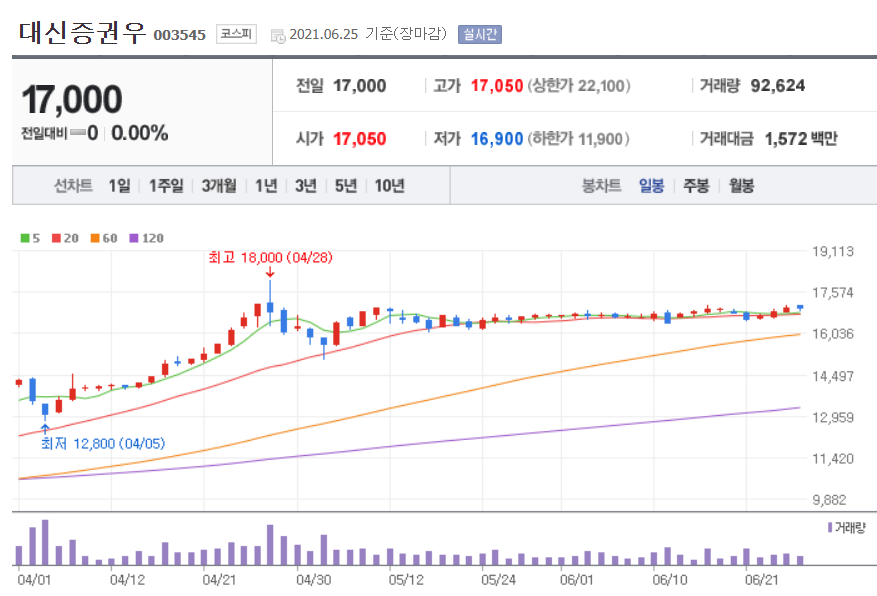Click the 시가 17,050 opening price value

point(360,139)
